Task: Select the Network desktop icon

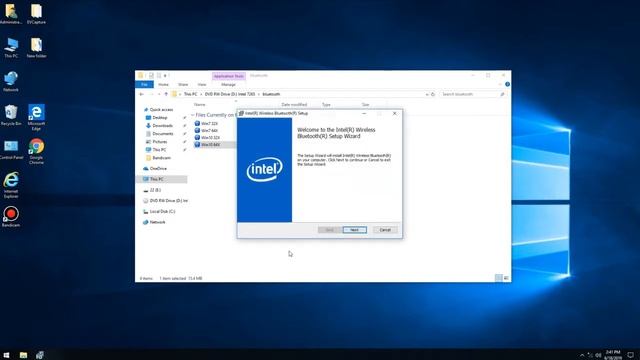Action: 11,81
